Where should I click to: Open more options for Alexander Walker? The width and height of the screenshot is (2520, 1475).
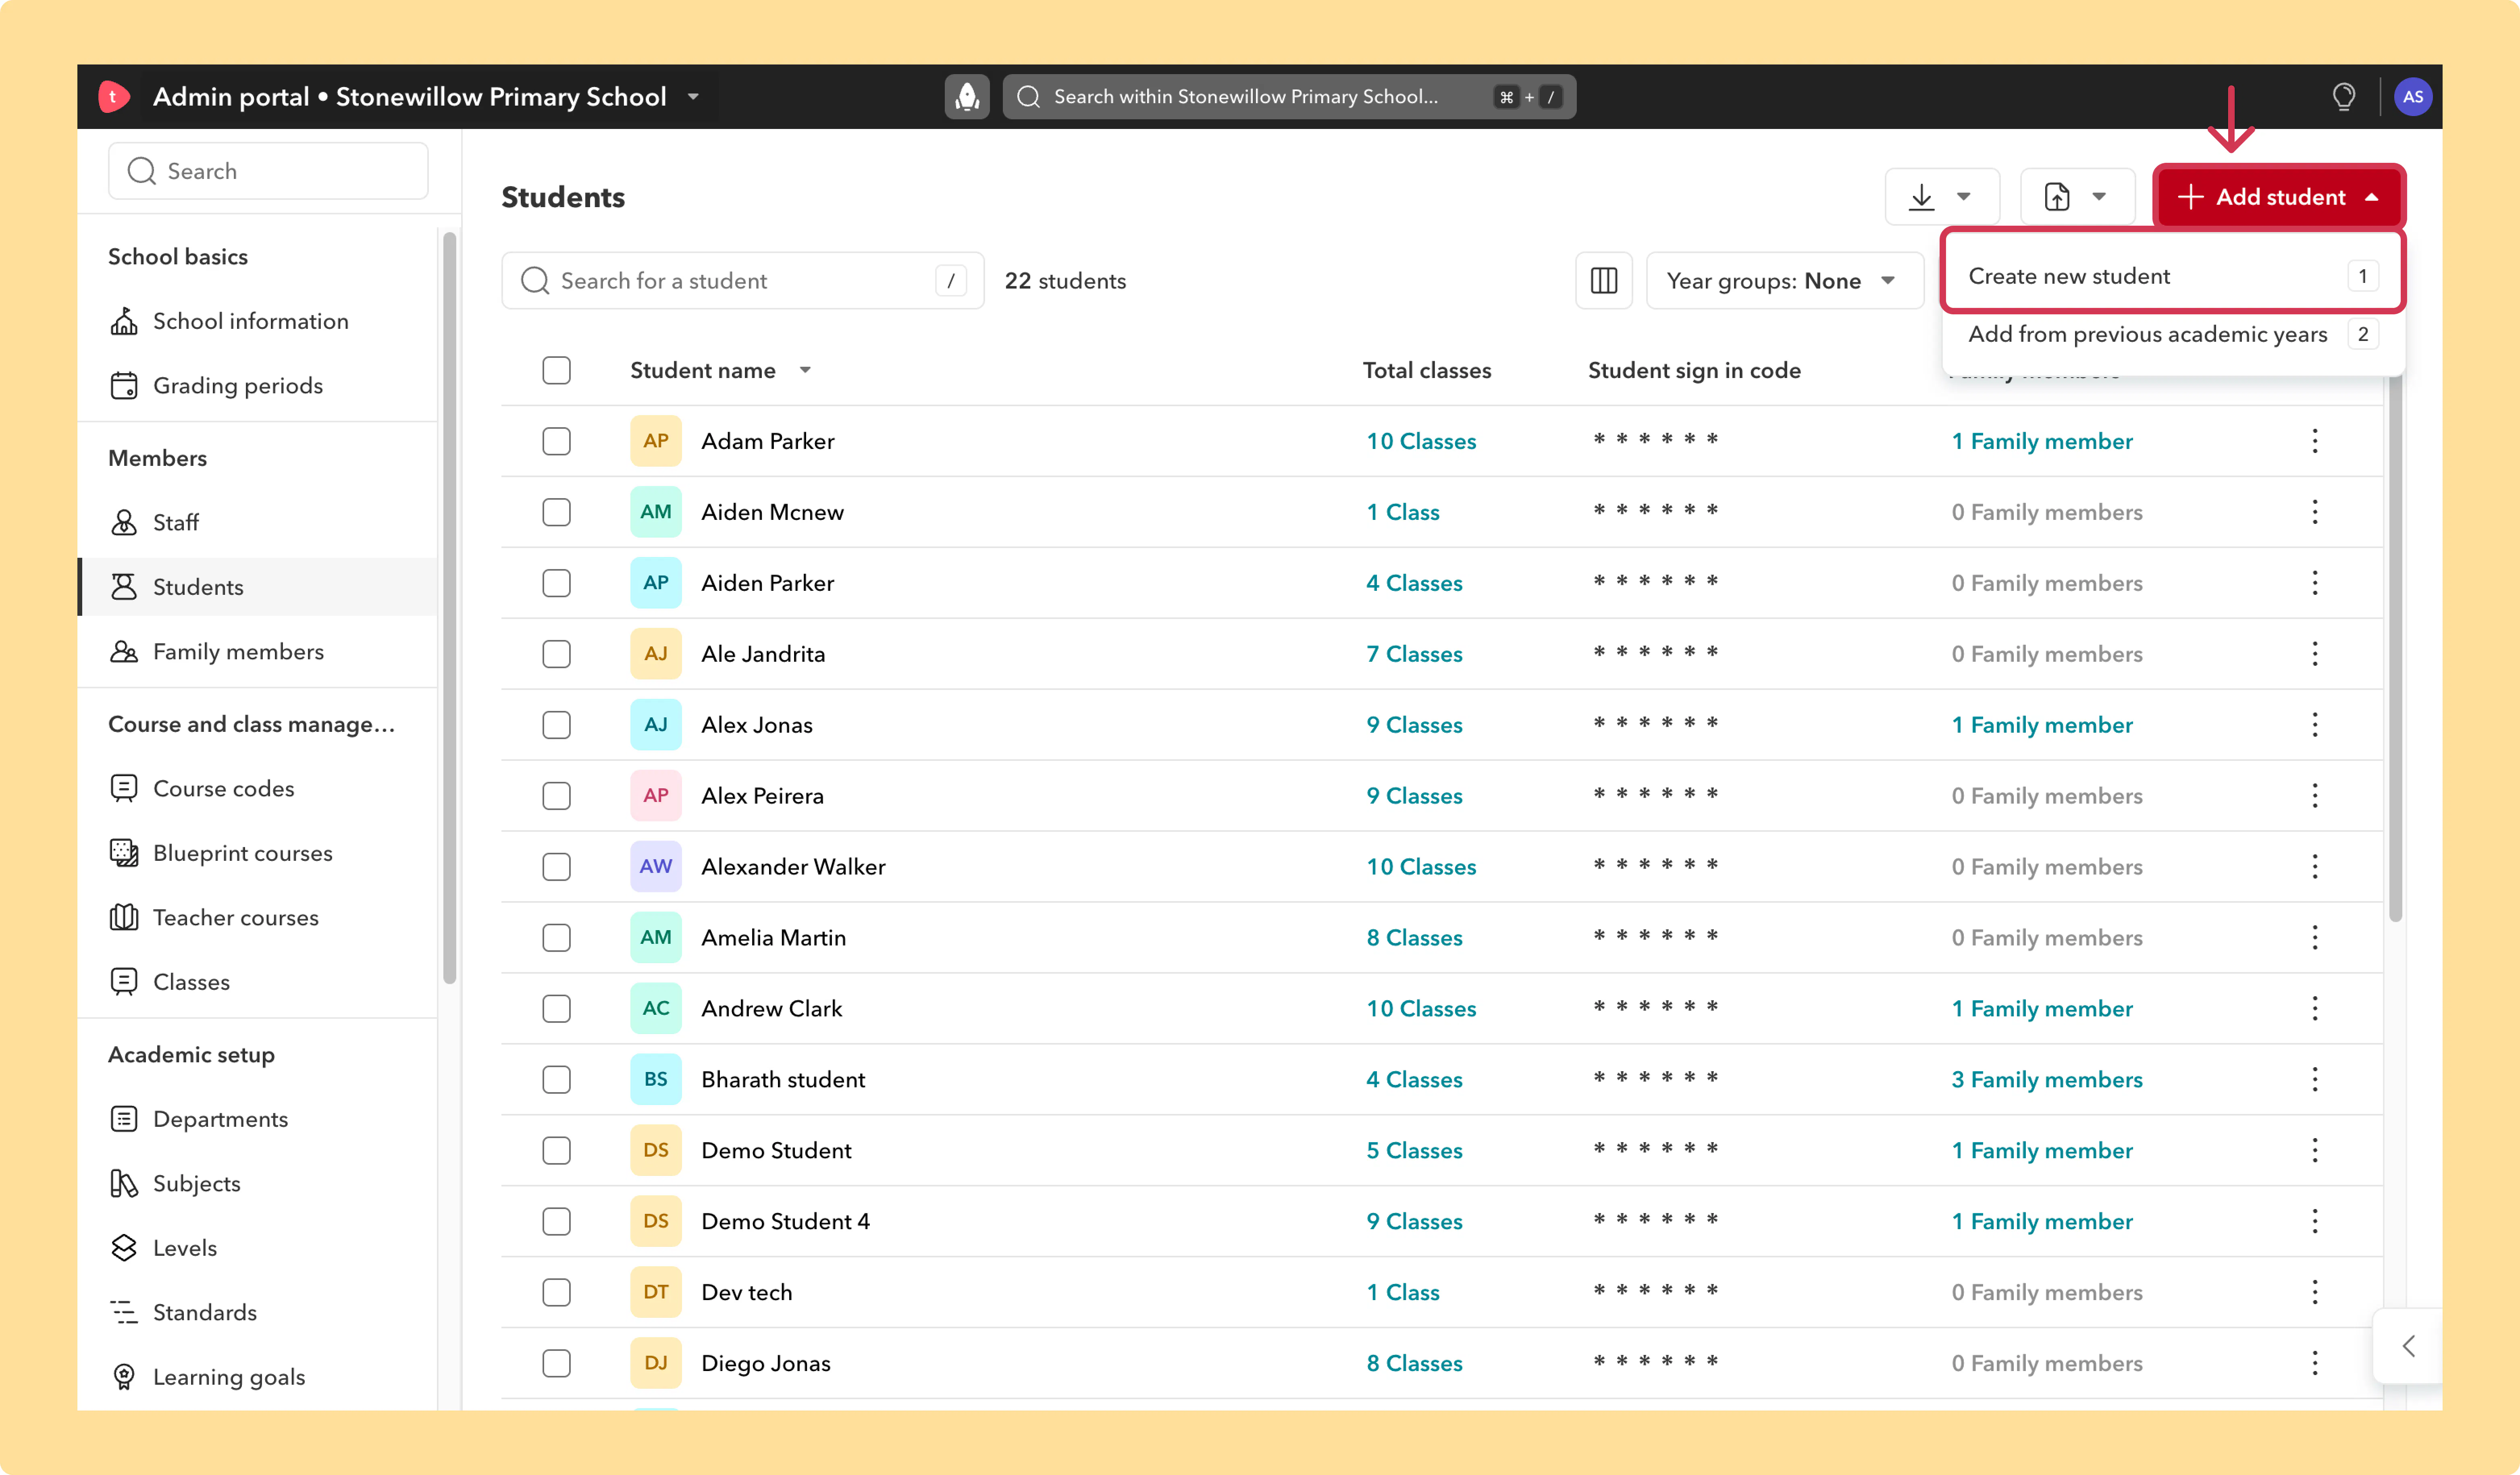click(2314, 867)
